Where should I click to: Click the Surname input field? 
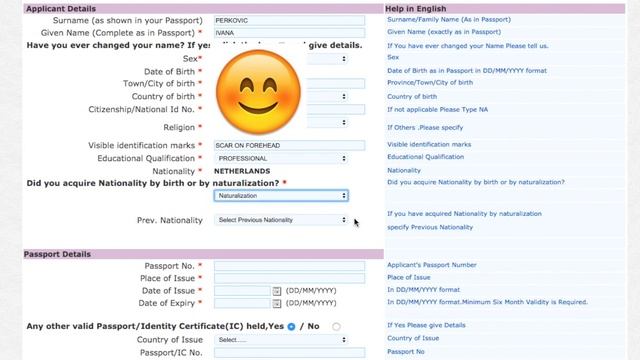289,20
